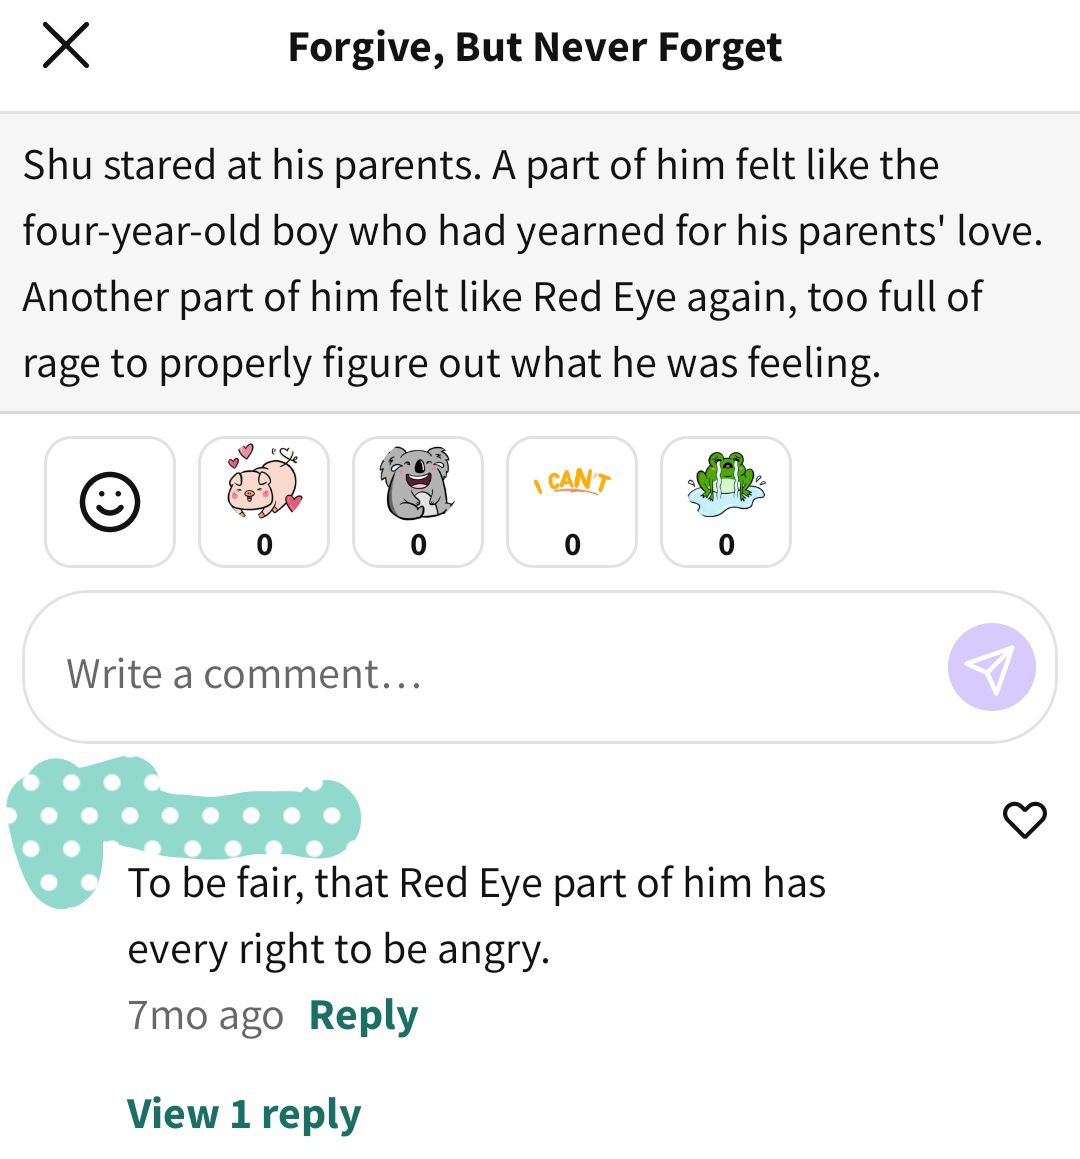Tap the koala sticker's 0 count
1080x1159 pixels.
click(x=418, y=545)
